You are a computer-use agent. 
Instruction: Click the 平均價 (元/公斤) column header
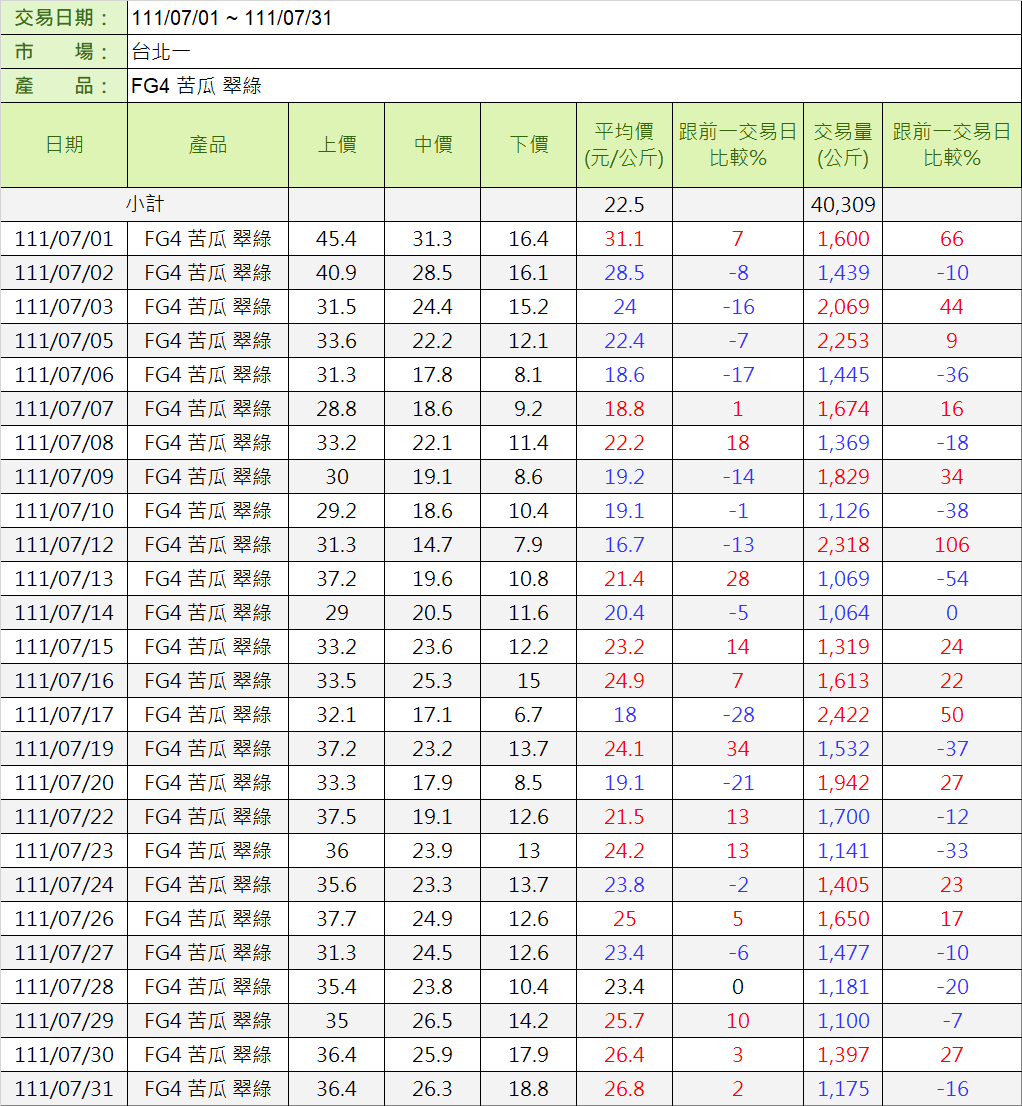pyautogui.click(x=624, y=145)
